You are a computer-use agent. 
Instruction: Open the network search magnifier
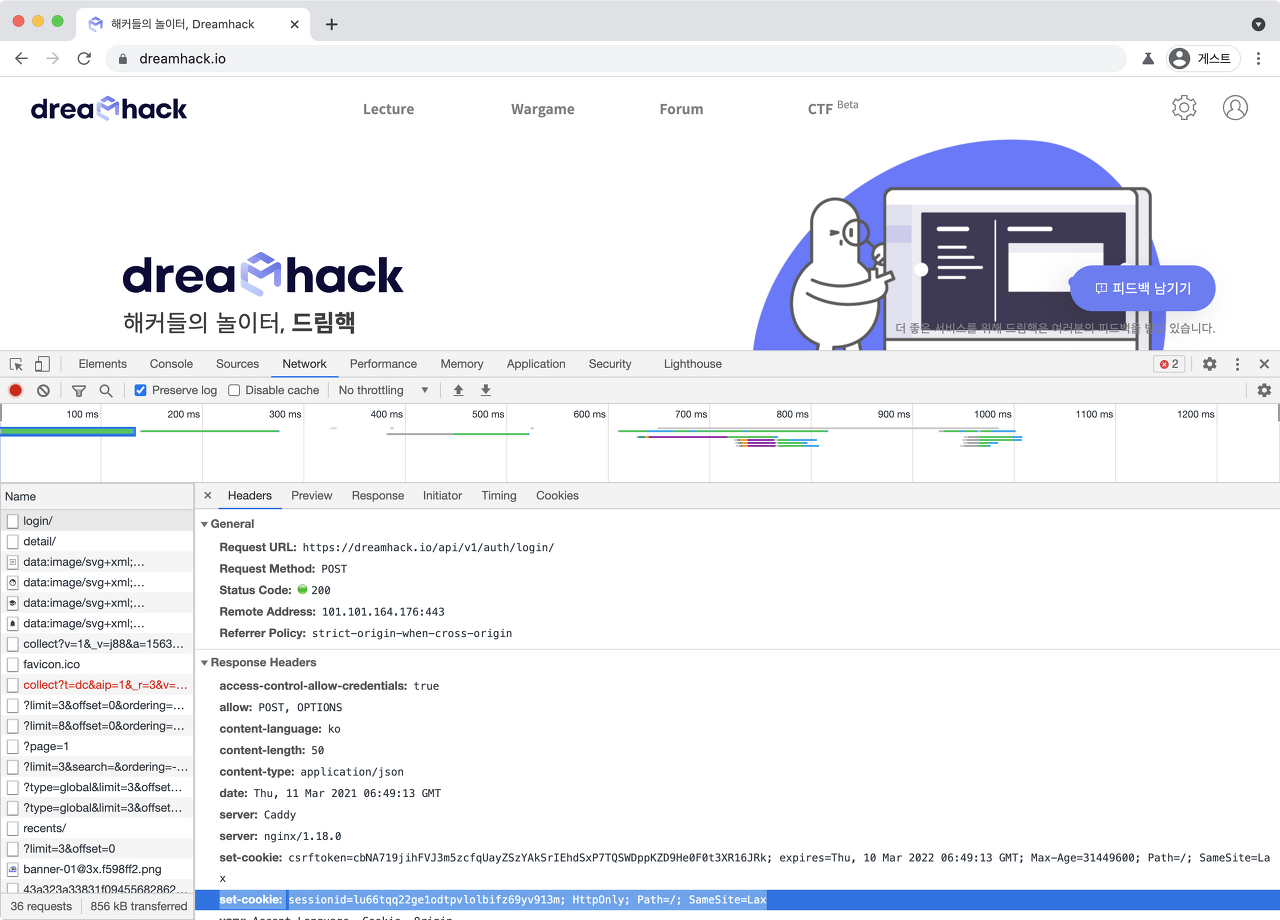[106, 390]
